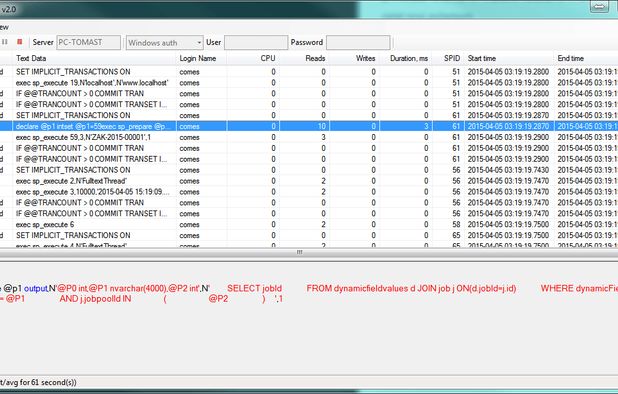Select SET IMPLICIT_TRANSACTIONS ON row with SPID 65
The image size is (618, 394).
click(309, 236)
